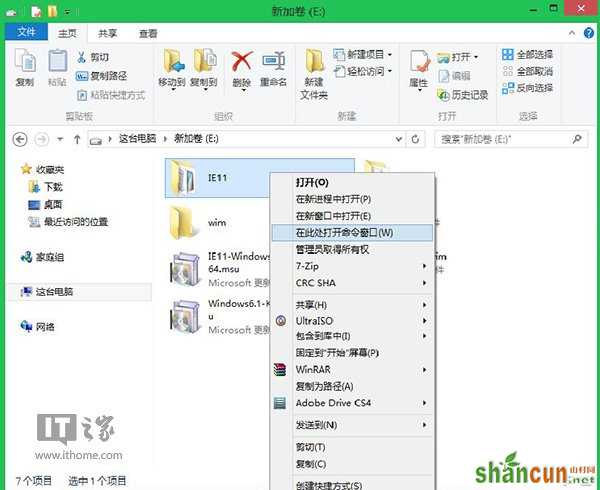The height and width of the screenshot is (490, 600).
Task: Click the Forward navigation arrow
Action: coord(41,139)
